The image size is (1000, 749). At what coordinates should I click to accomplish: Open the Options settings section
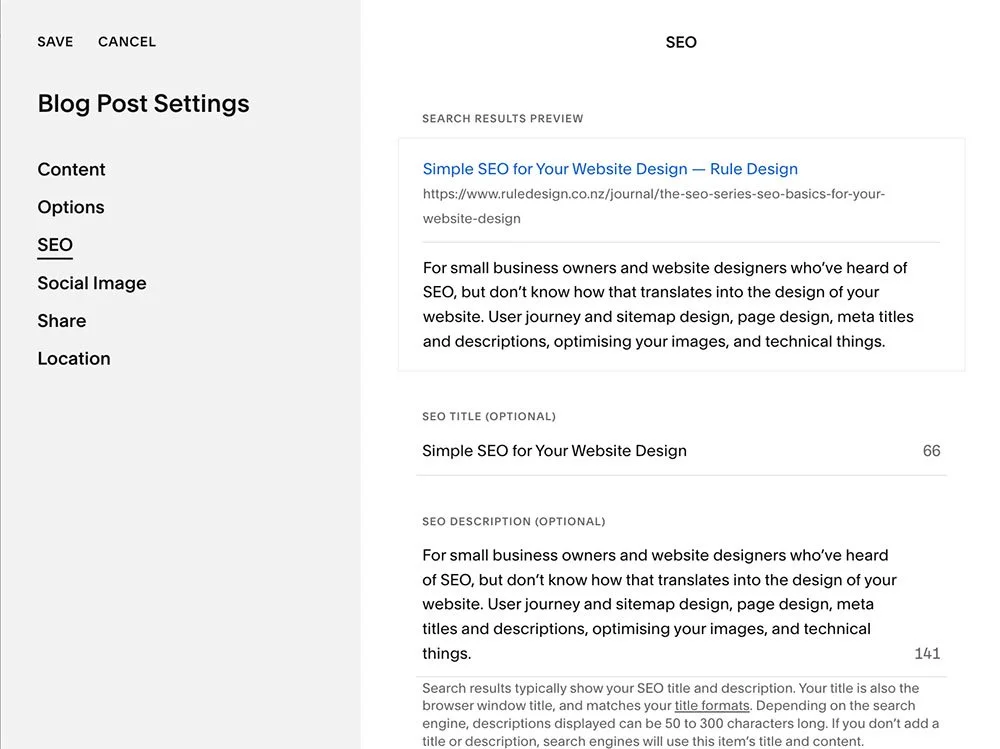click(71, 207)
